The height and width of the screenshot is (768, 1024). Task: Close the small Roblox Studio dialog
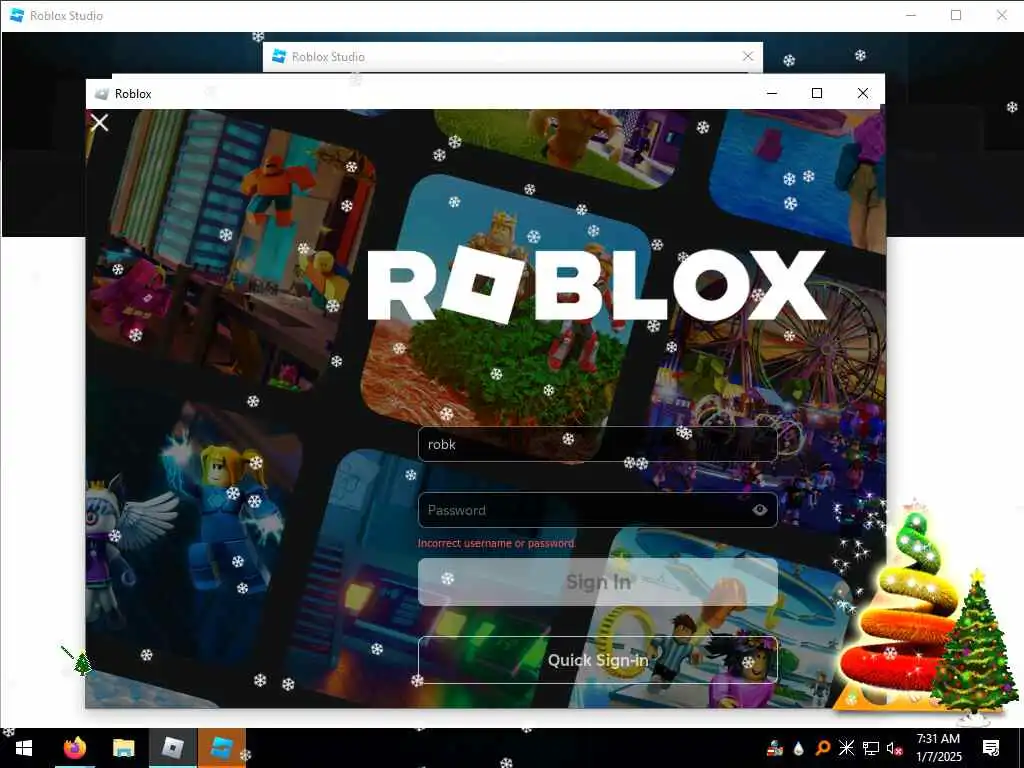click(748, 56)
